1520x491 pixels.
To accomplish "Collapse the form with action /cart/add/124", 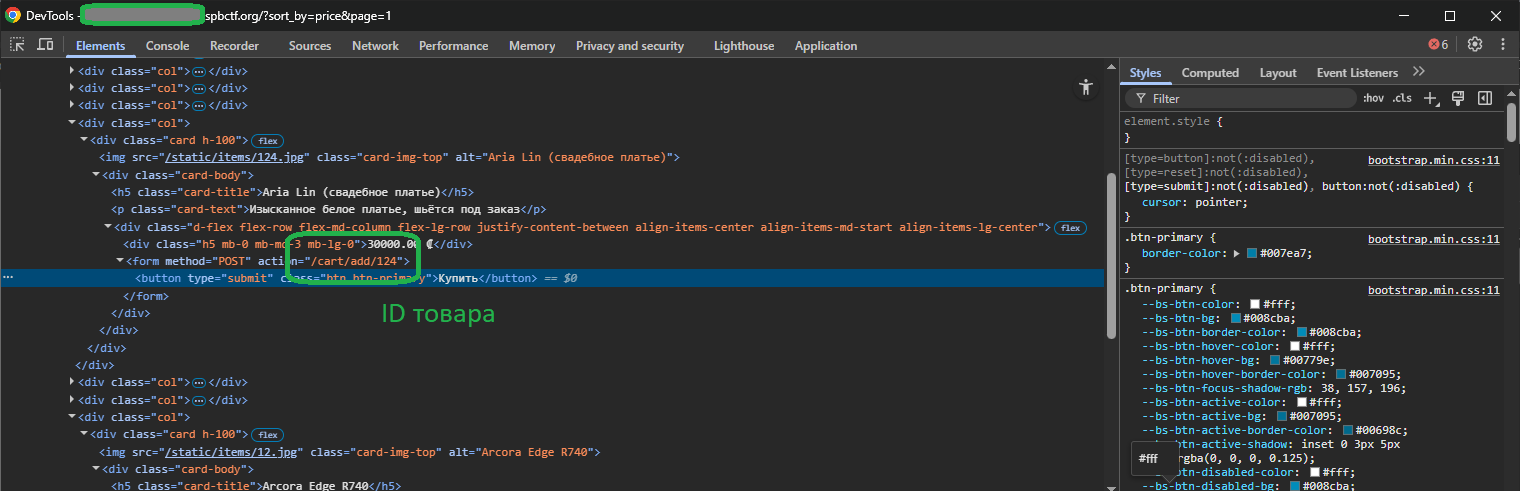I will (120, 261).
